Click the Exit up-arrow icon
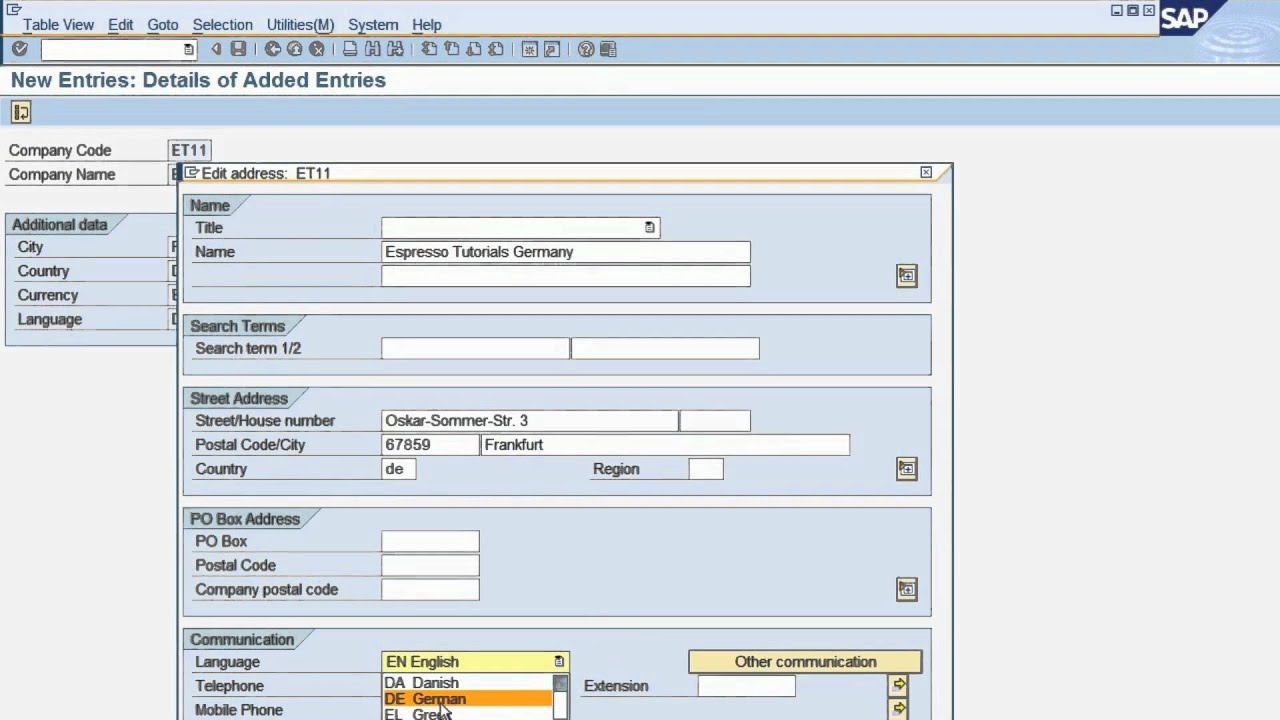Screen dimensions: 1280x720 click(294, 49)
